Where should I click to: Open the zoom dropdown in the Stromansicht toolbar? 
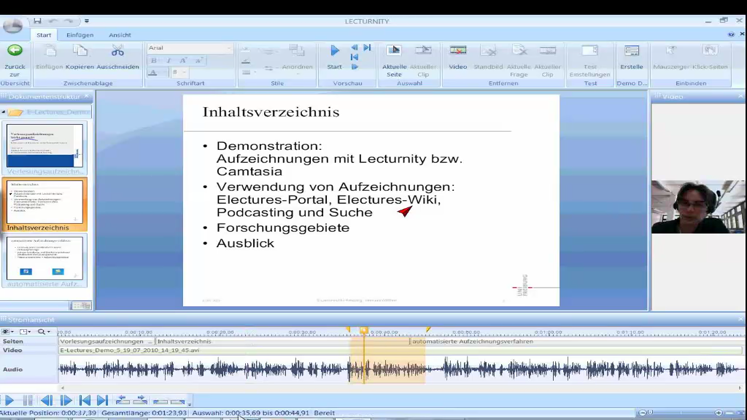coord(44,331)
